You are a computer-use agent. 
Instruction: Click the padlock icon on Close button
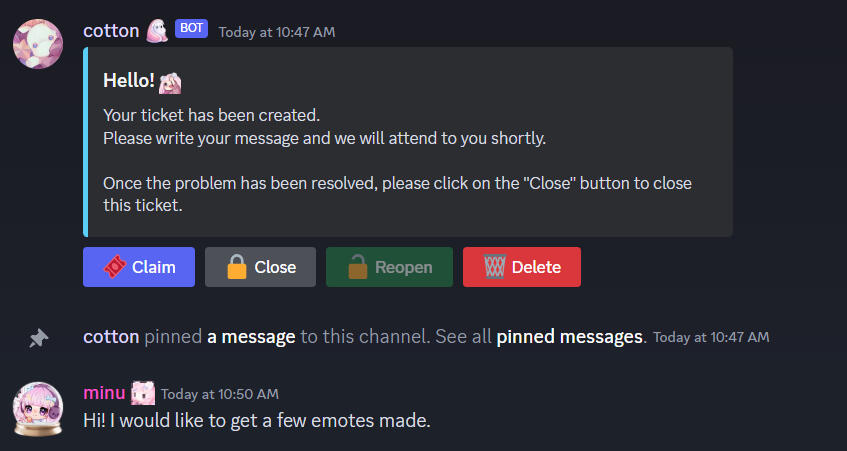point(237,267)
